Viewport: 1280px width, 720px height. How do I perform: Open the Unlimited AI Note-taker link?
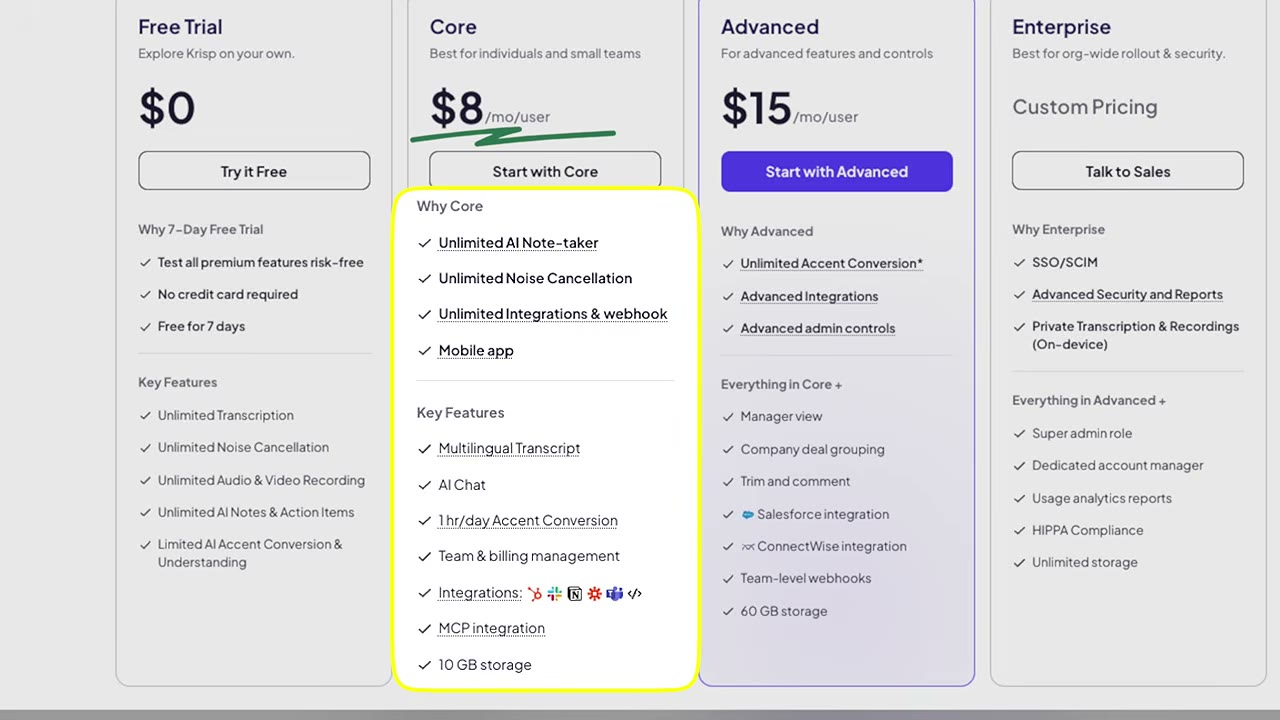(x=518, y=243)
